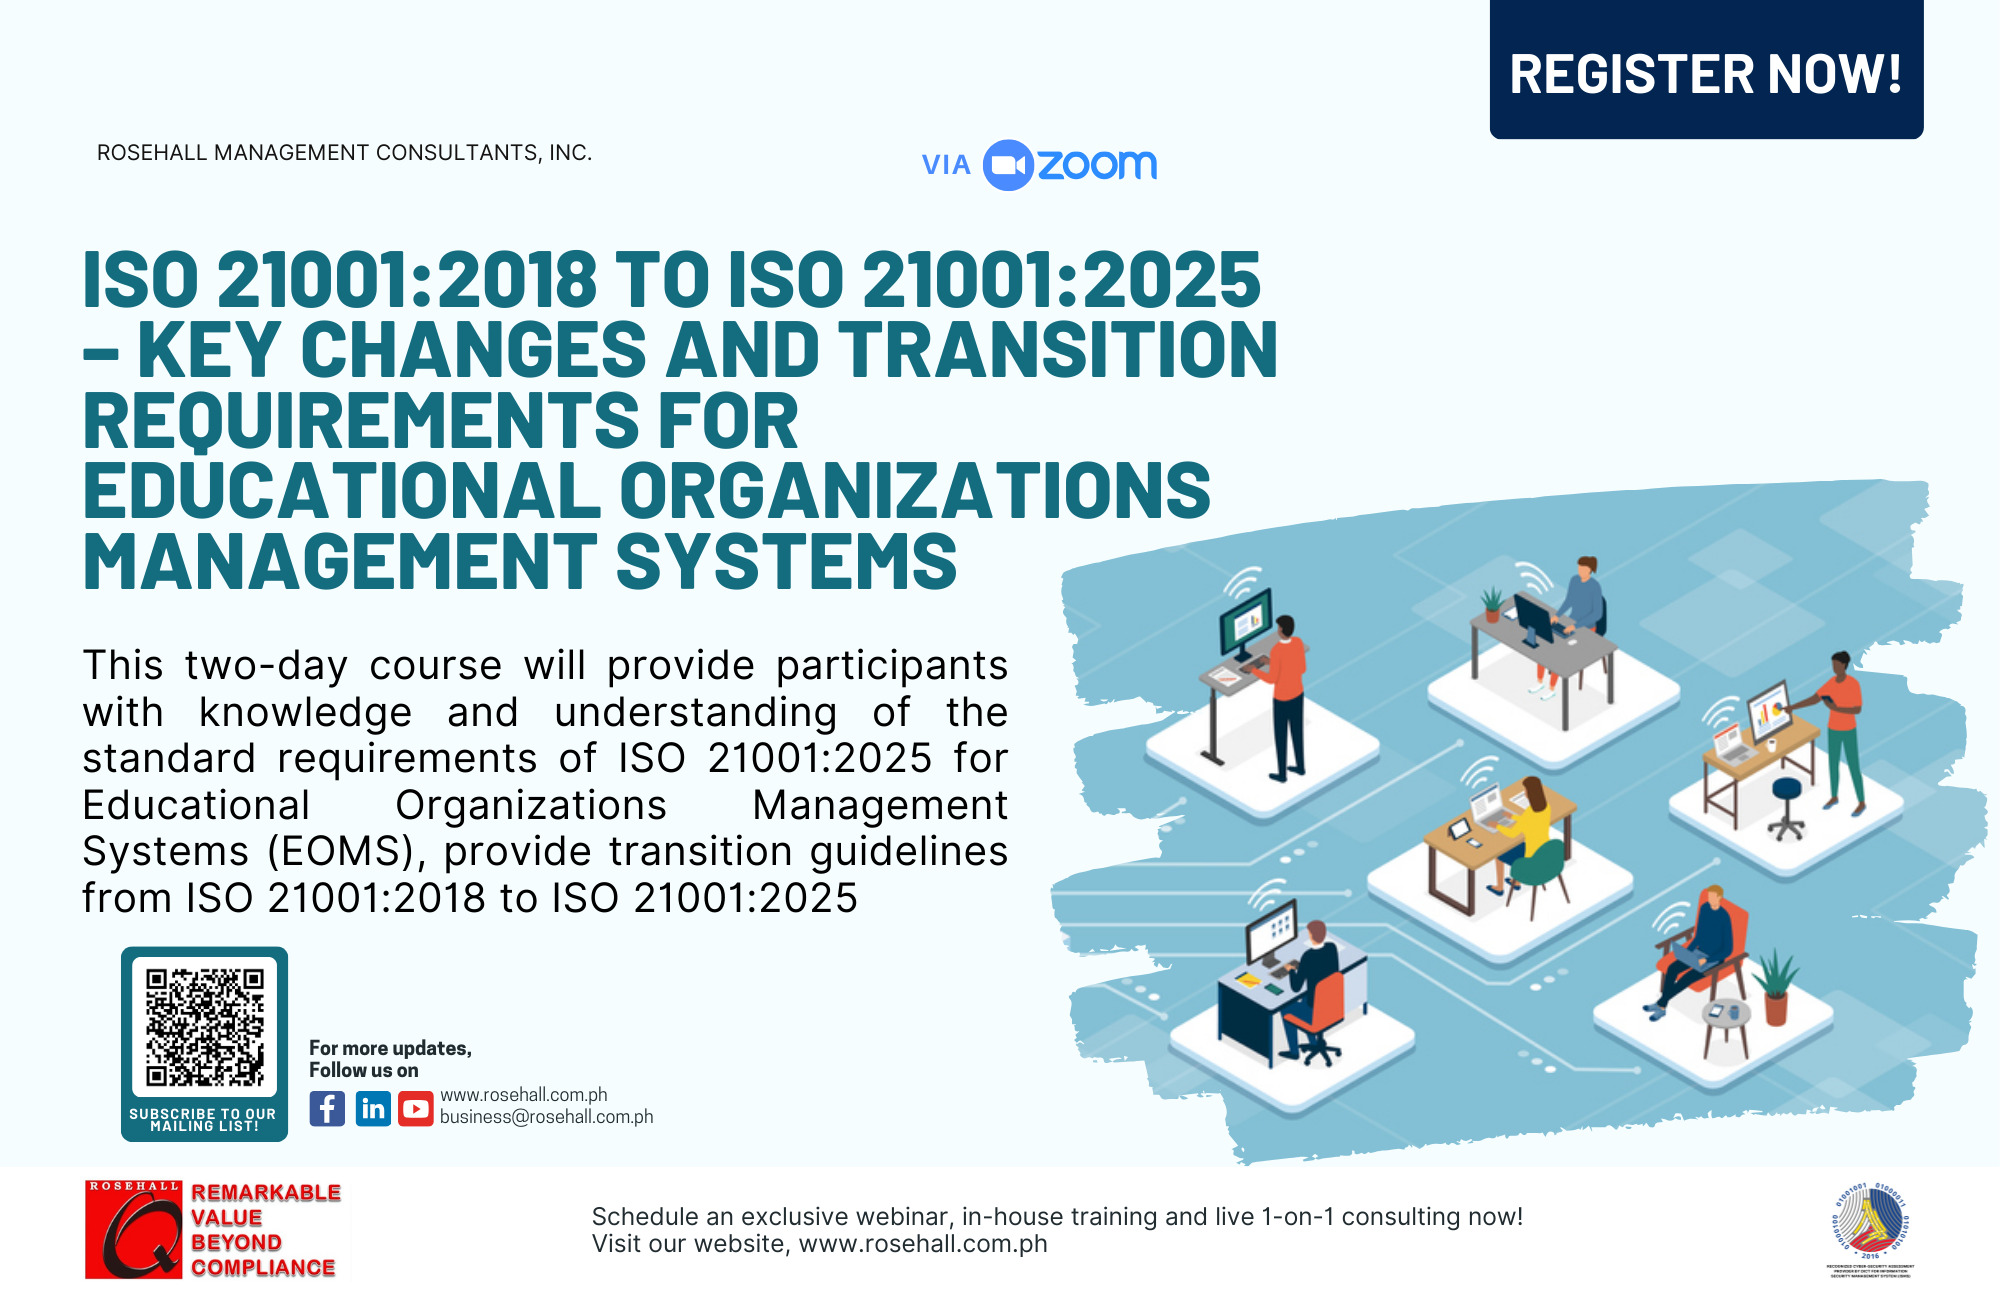
Task: Click the Zoom camera logo icon
Action: click(x=1007, y=165)
